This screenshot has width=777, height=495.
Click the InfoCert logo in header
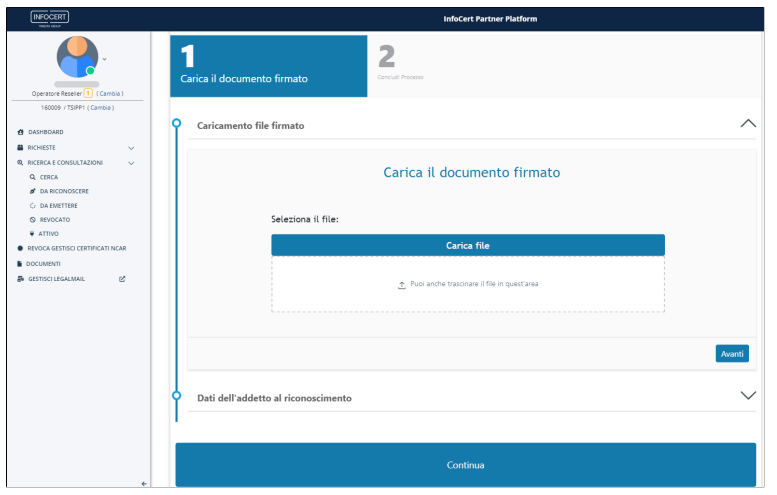[x=49, y=19]
